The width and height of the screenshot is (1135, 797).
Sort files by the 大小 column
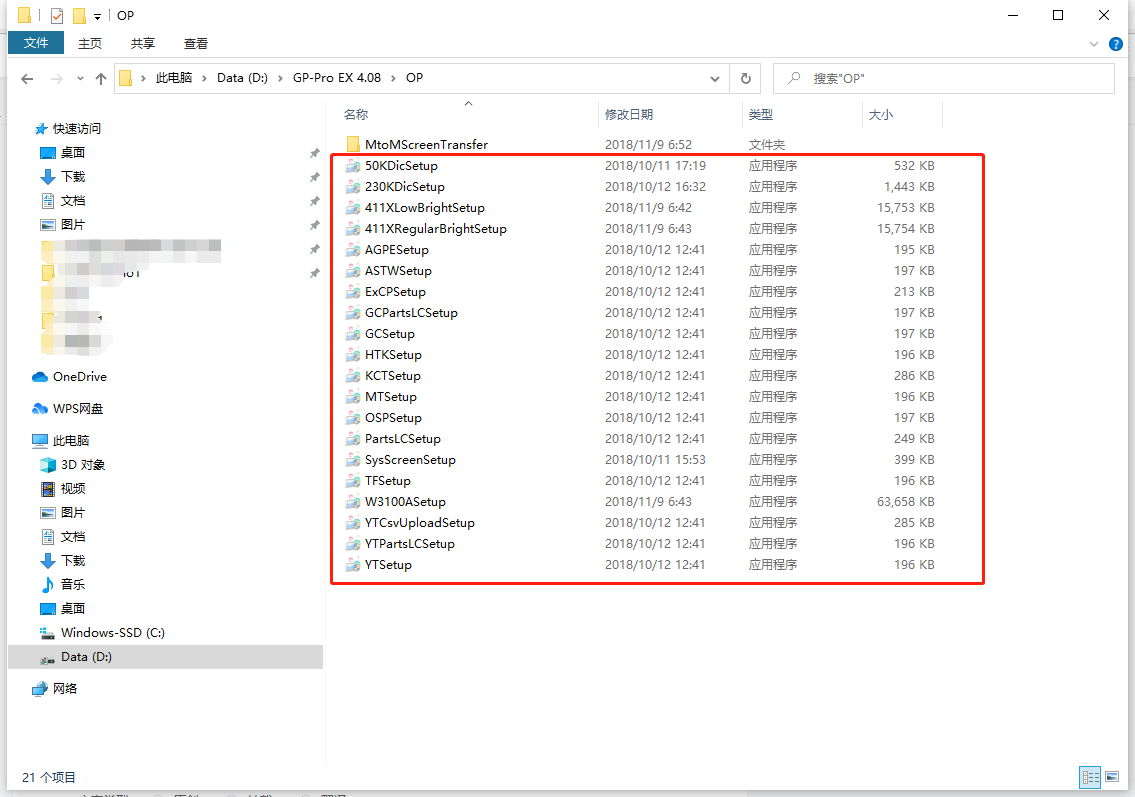[x=902, y=114]
